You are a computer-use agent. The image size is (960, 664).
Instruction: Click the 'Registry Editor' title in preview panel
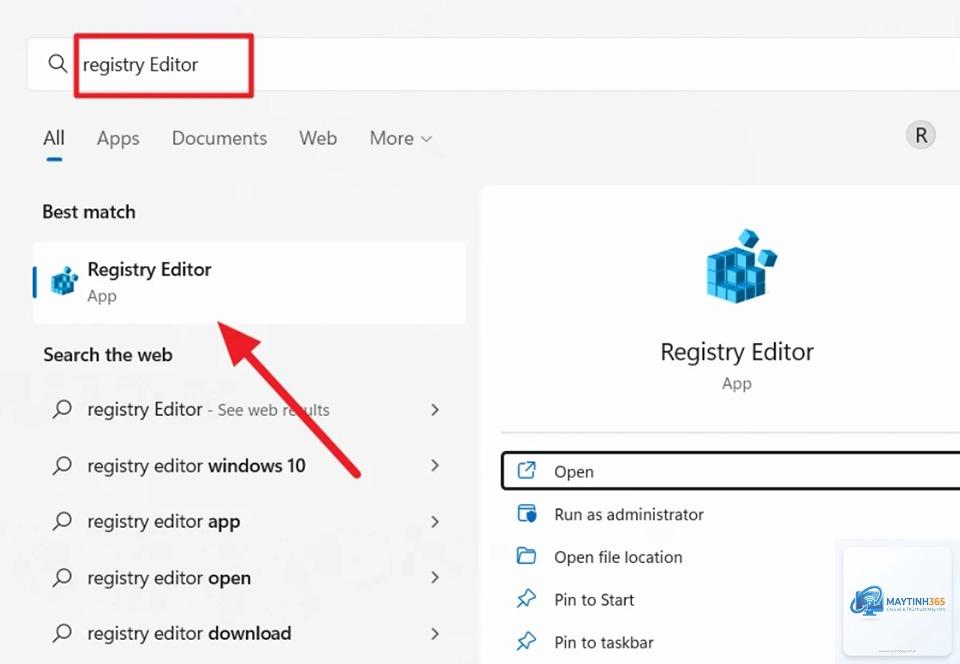tap(737, 353)
